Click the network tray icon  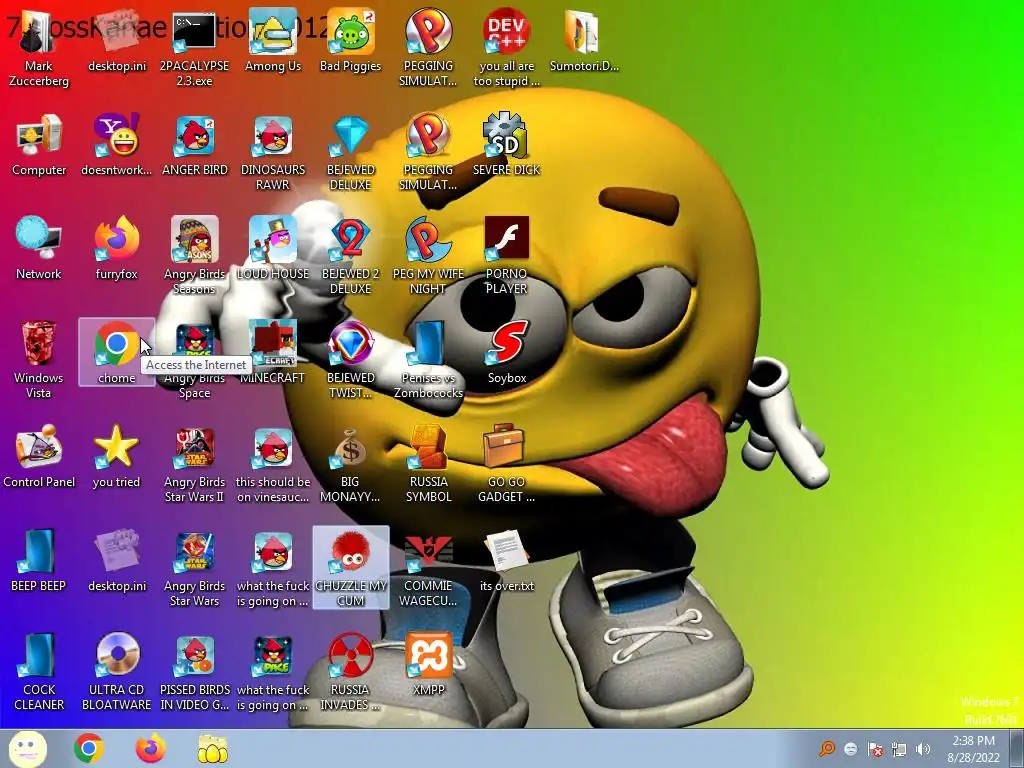(899, 749)
